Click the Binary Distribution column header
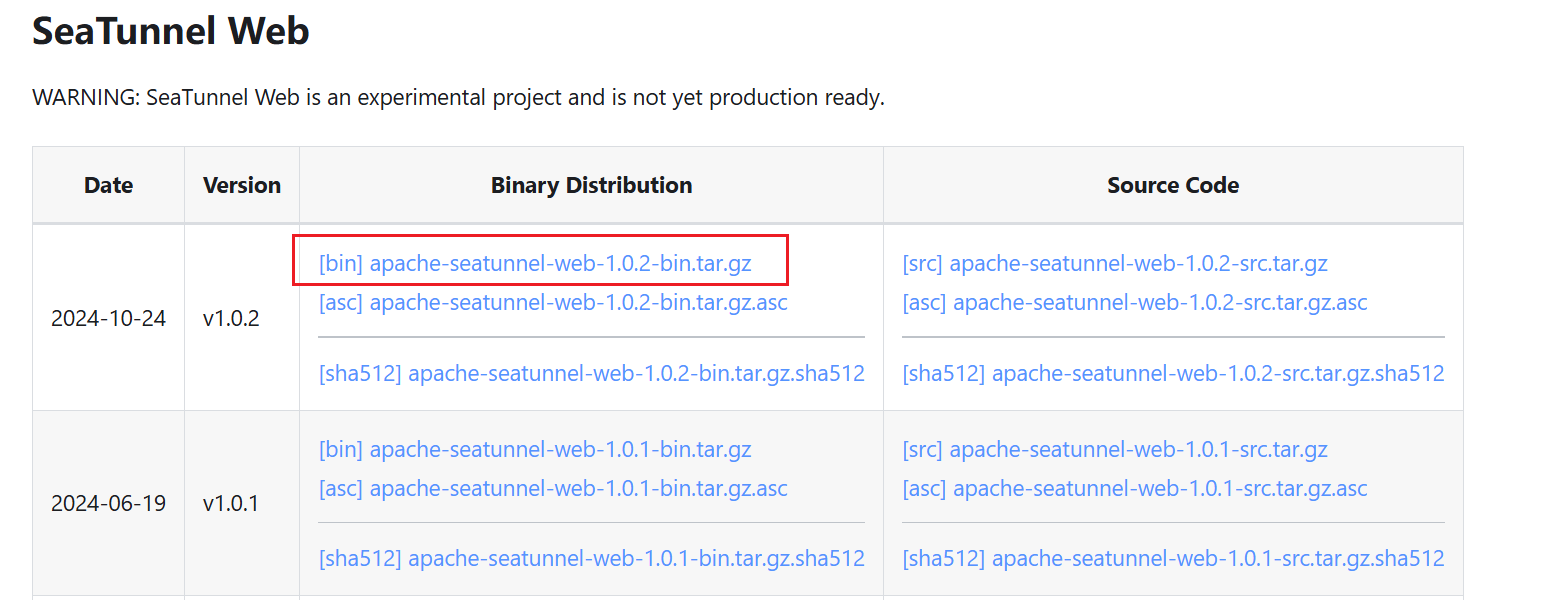This screenshot has height=600, width=1551. click(x=592, y=185)
